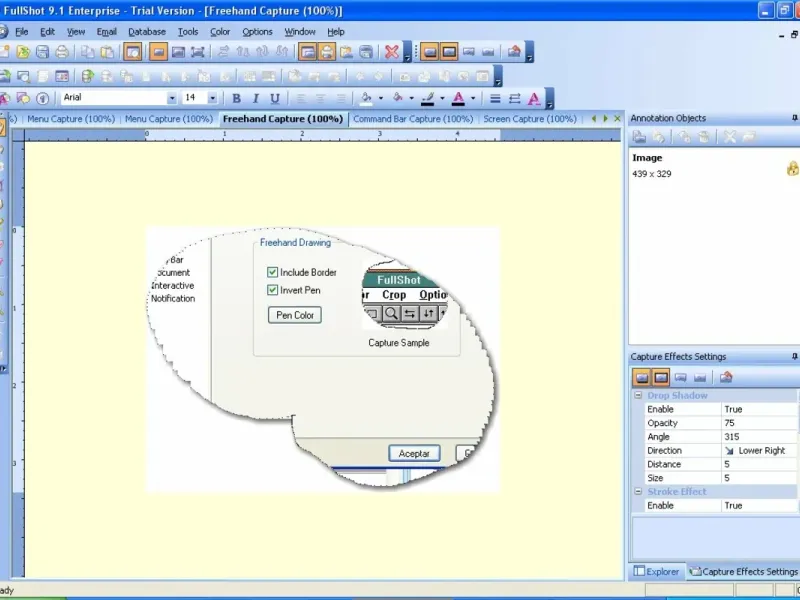Toggle Bold text formatting
The height and width of the screenshot is (600, 800).
pos(236,98)
